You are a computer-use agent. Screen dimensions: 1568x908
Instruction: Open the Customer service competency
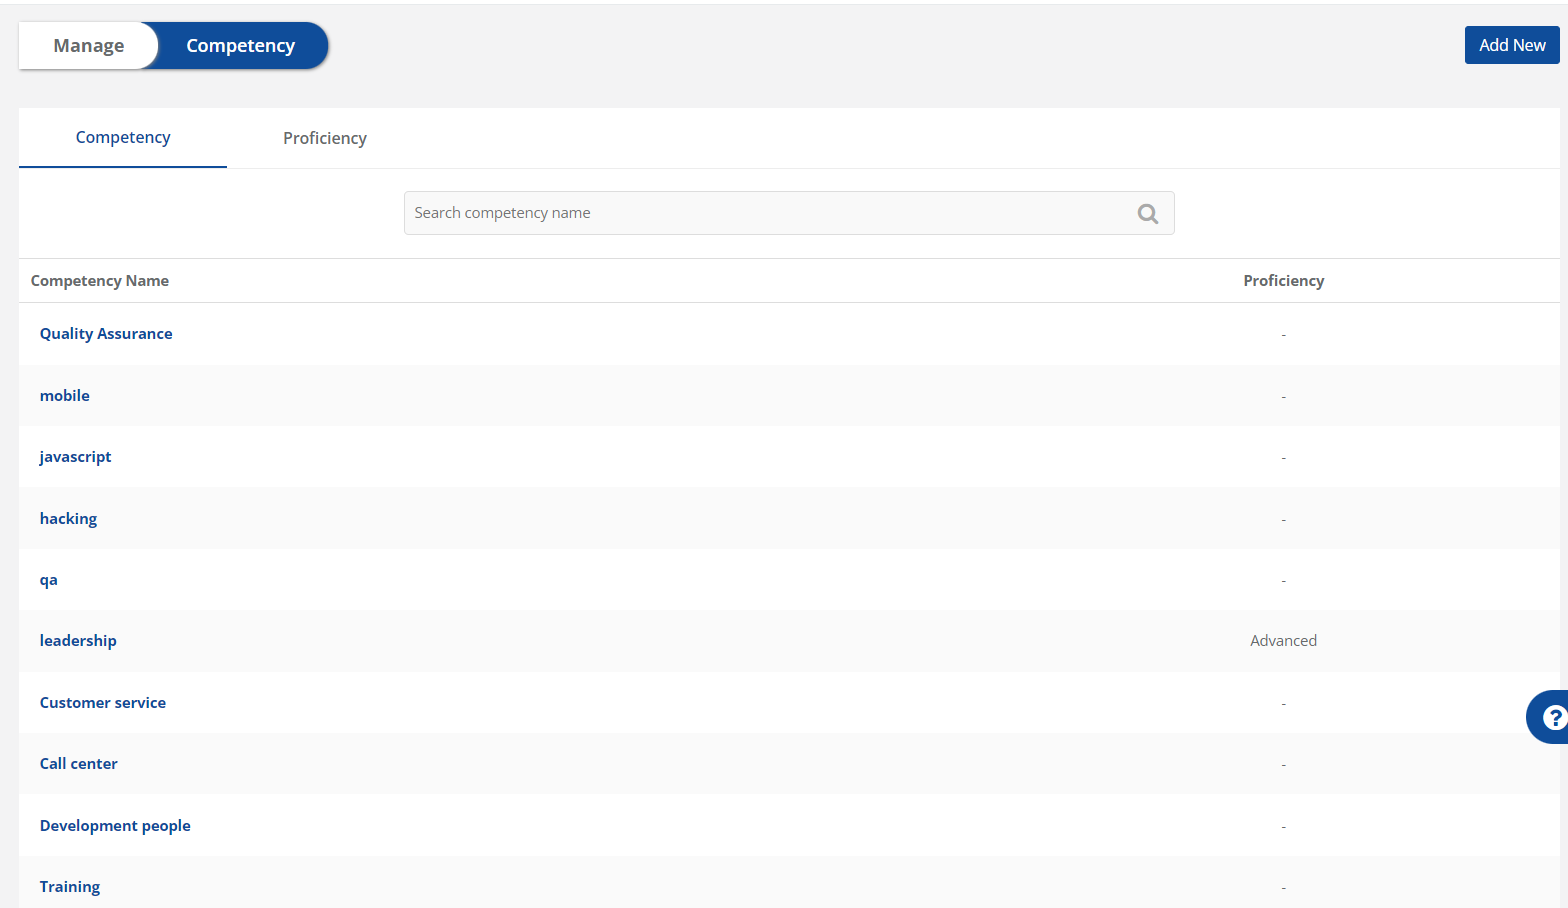point(103,703)
